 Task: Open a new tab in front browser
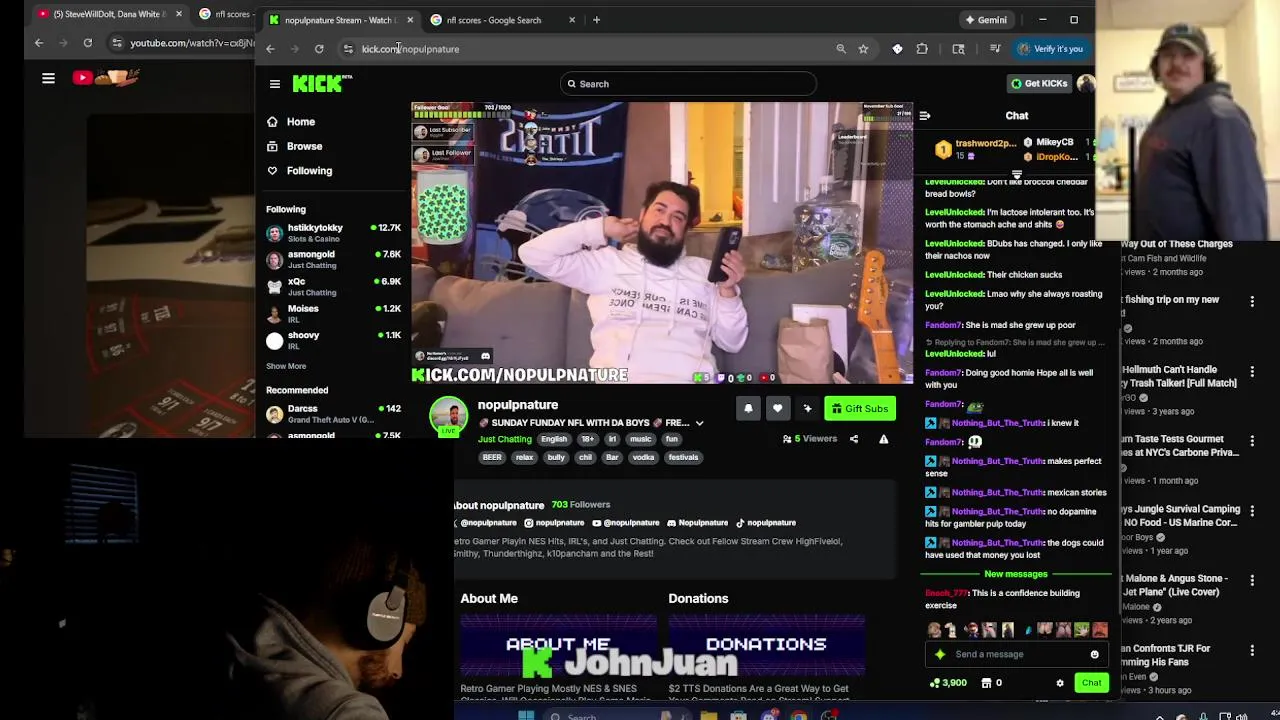[x=596, y=20]
